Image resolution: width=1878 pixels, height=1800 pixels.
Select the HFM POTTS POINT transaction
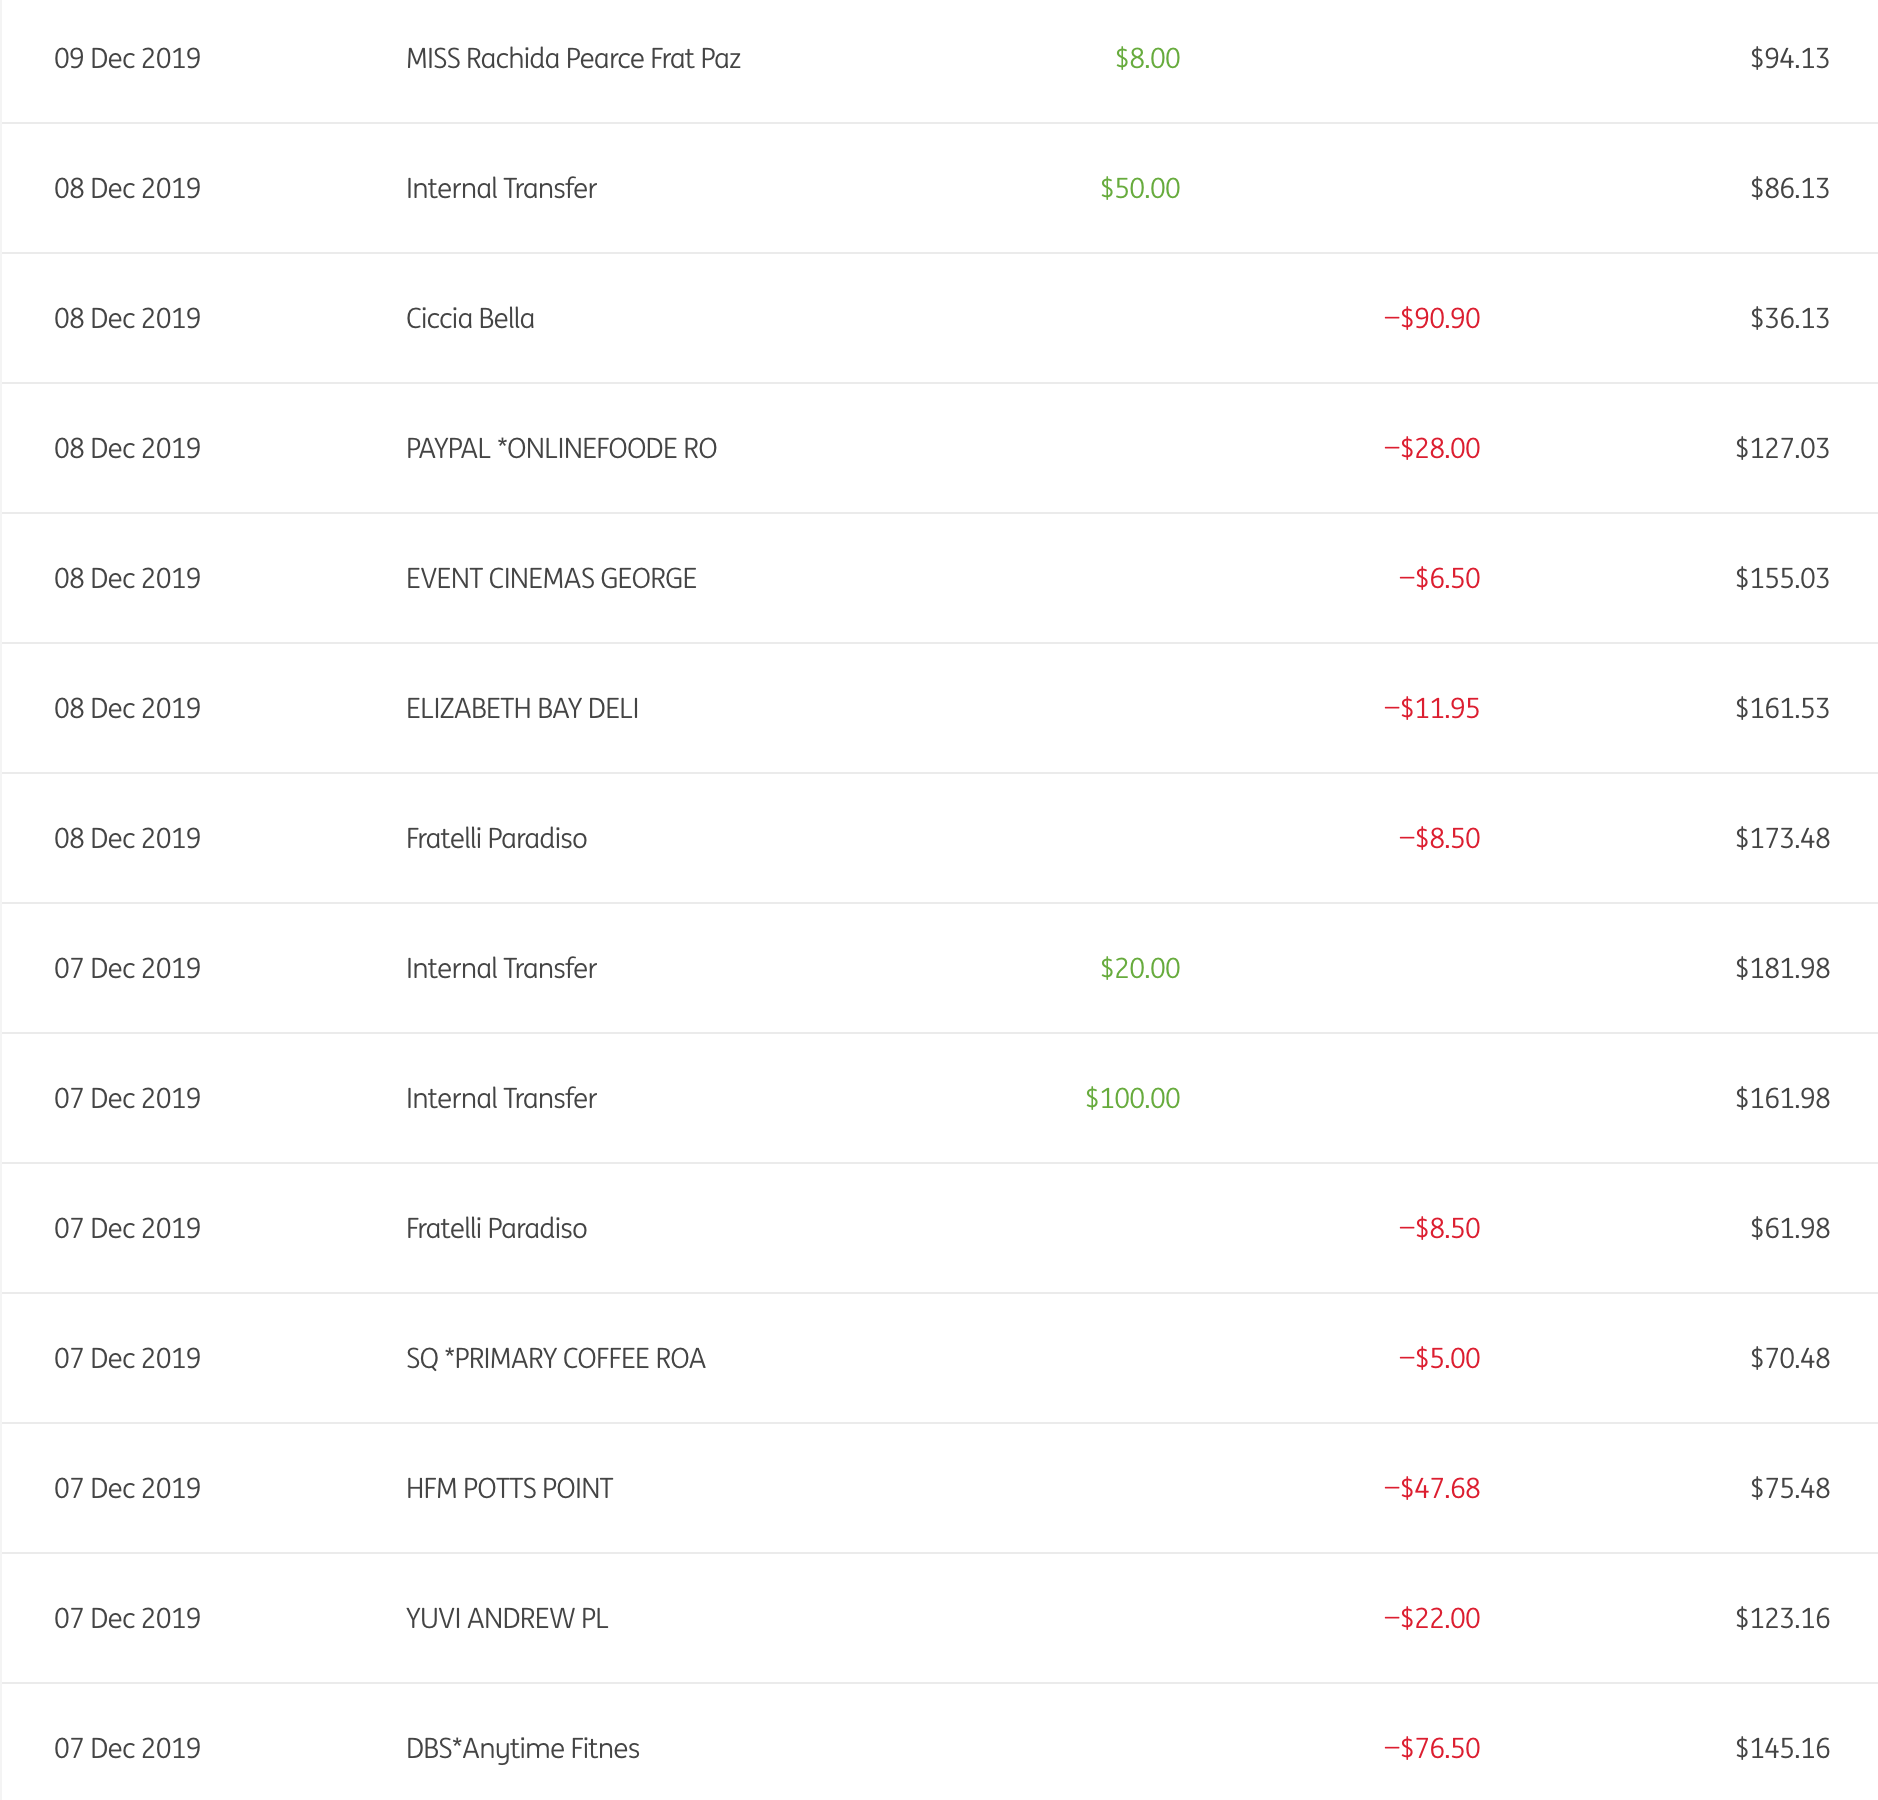509,1489
